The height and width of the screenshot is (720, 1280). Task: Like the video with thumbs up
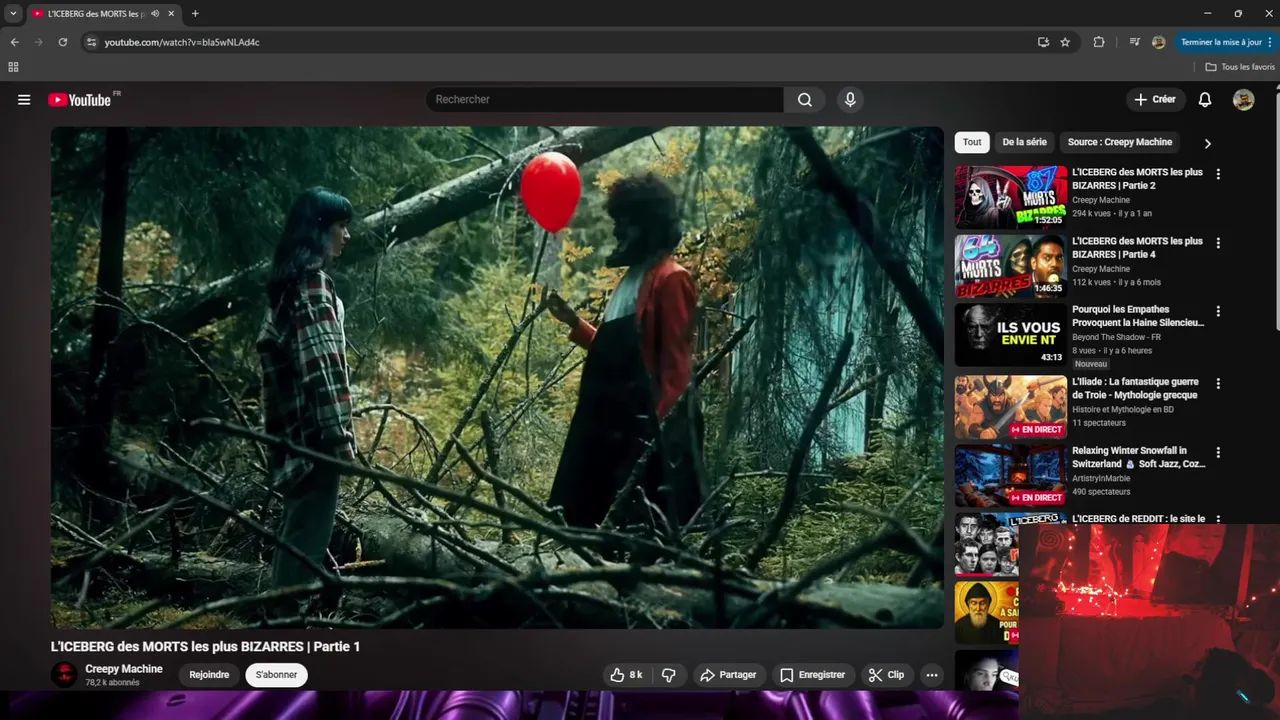point(626,675)
